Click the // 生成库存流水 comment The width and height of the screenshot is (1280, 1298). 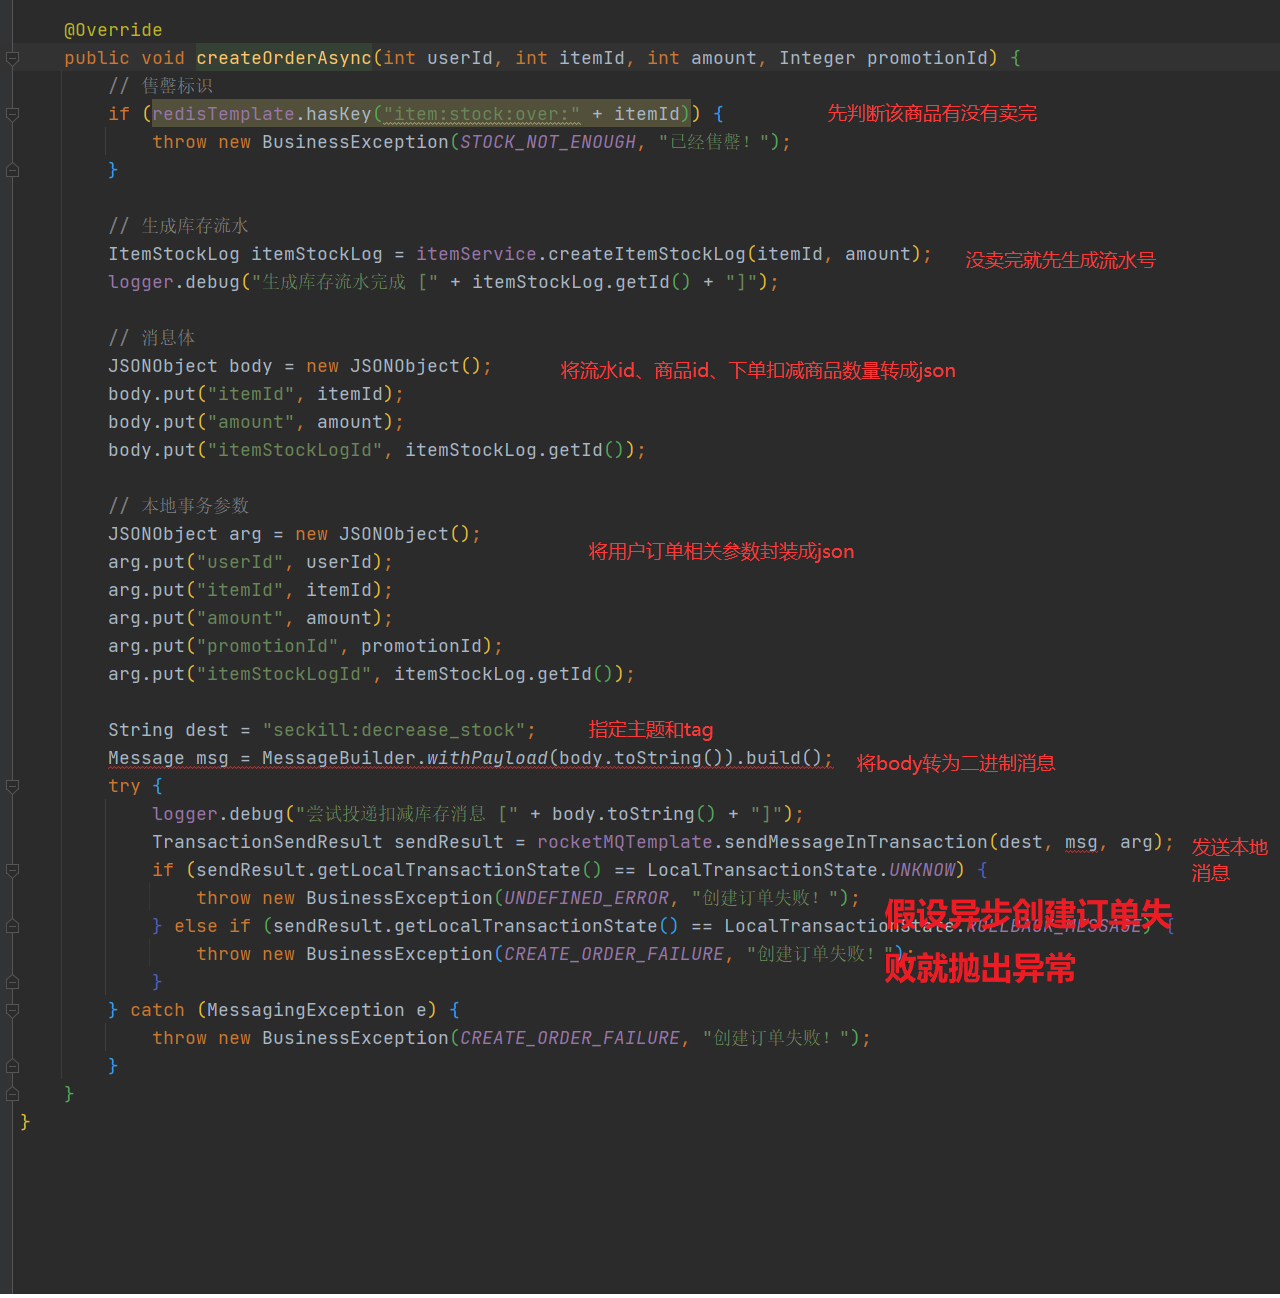tap(179, 226)
